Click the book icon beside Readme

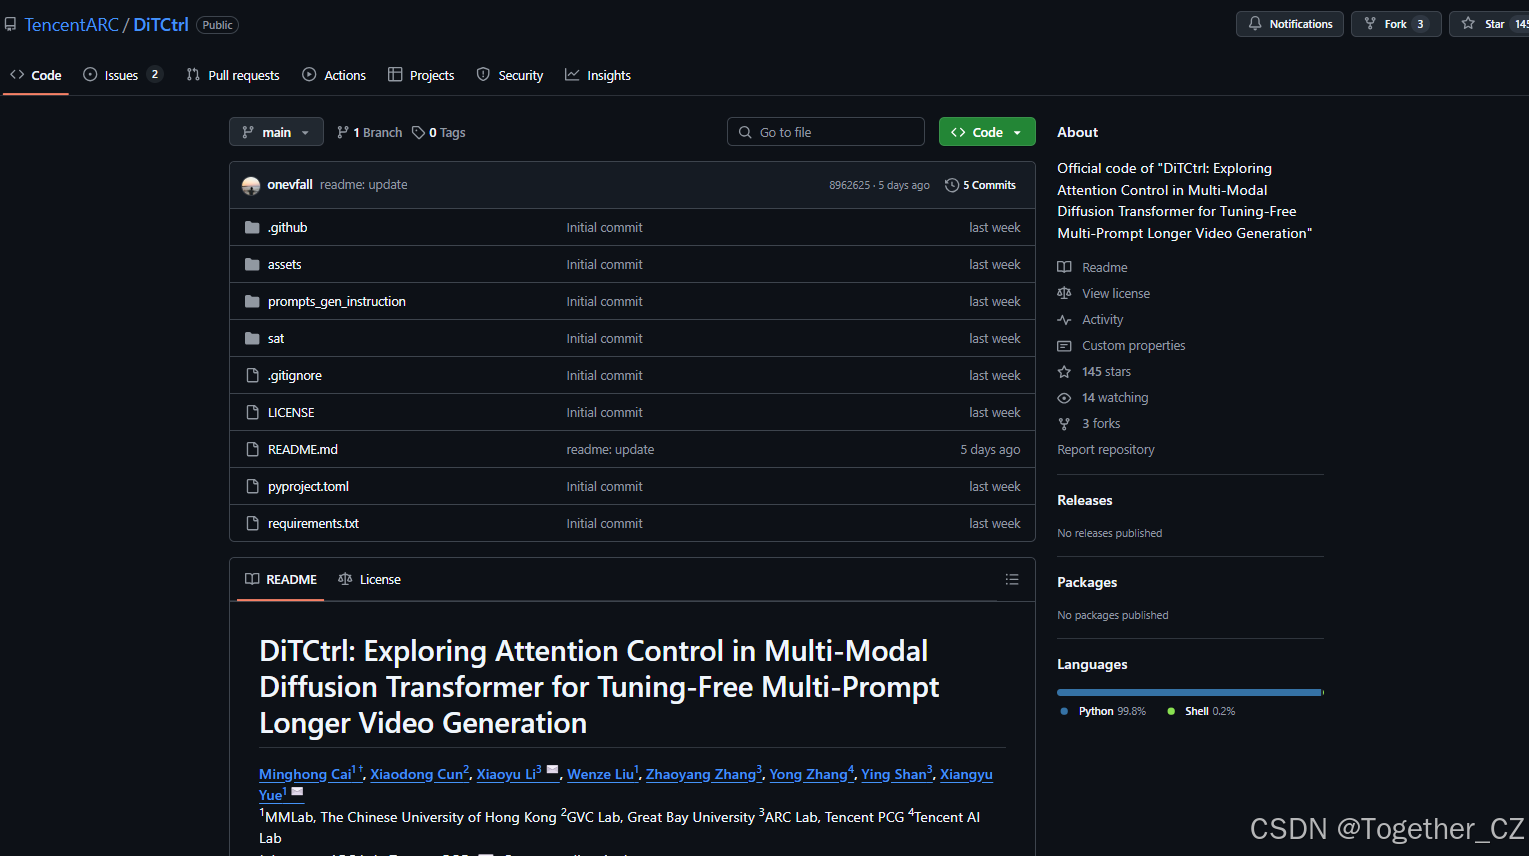point(1064,267)
